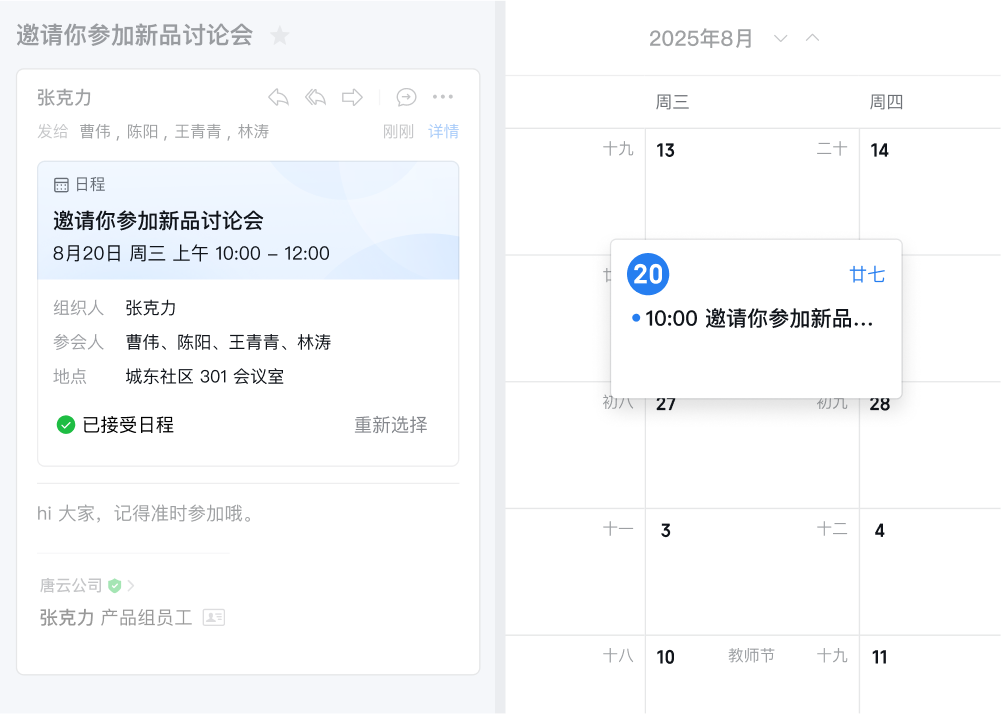Click the 2025年8月 month title
1001x714 pixels.
tap(701, 38)
